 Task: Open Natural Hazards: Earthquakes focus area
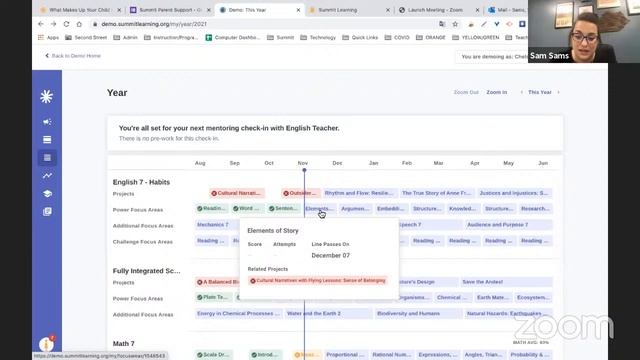pos(508,313)
